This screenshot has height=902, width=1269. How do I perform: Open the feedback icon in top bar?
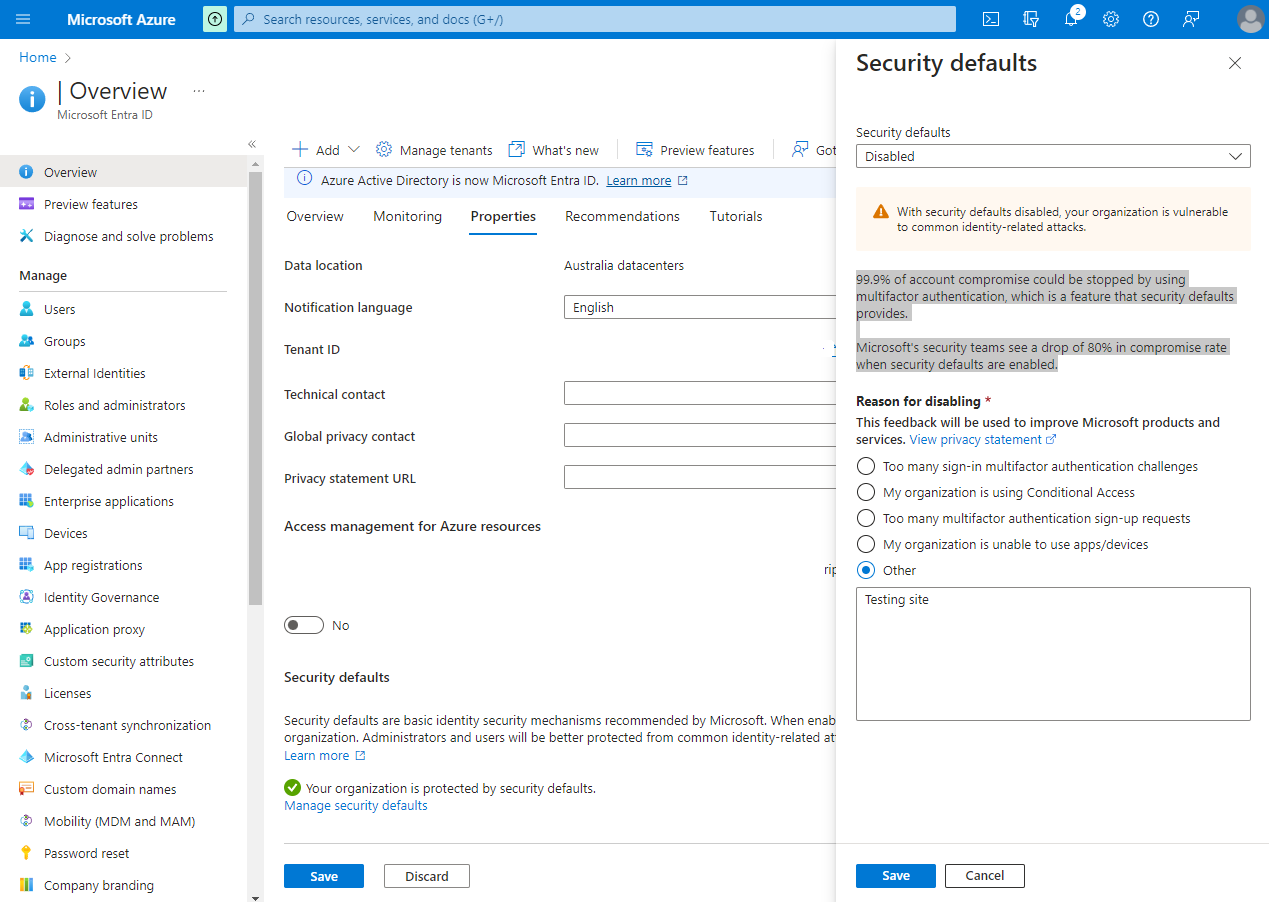(1191, 19)
